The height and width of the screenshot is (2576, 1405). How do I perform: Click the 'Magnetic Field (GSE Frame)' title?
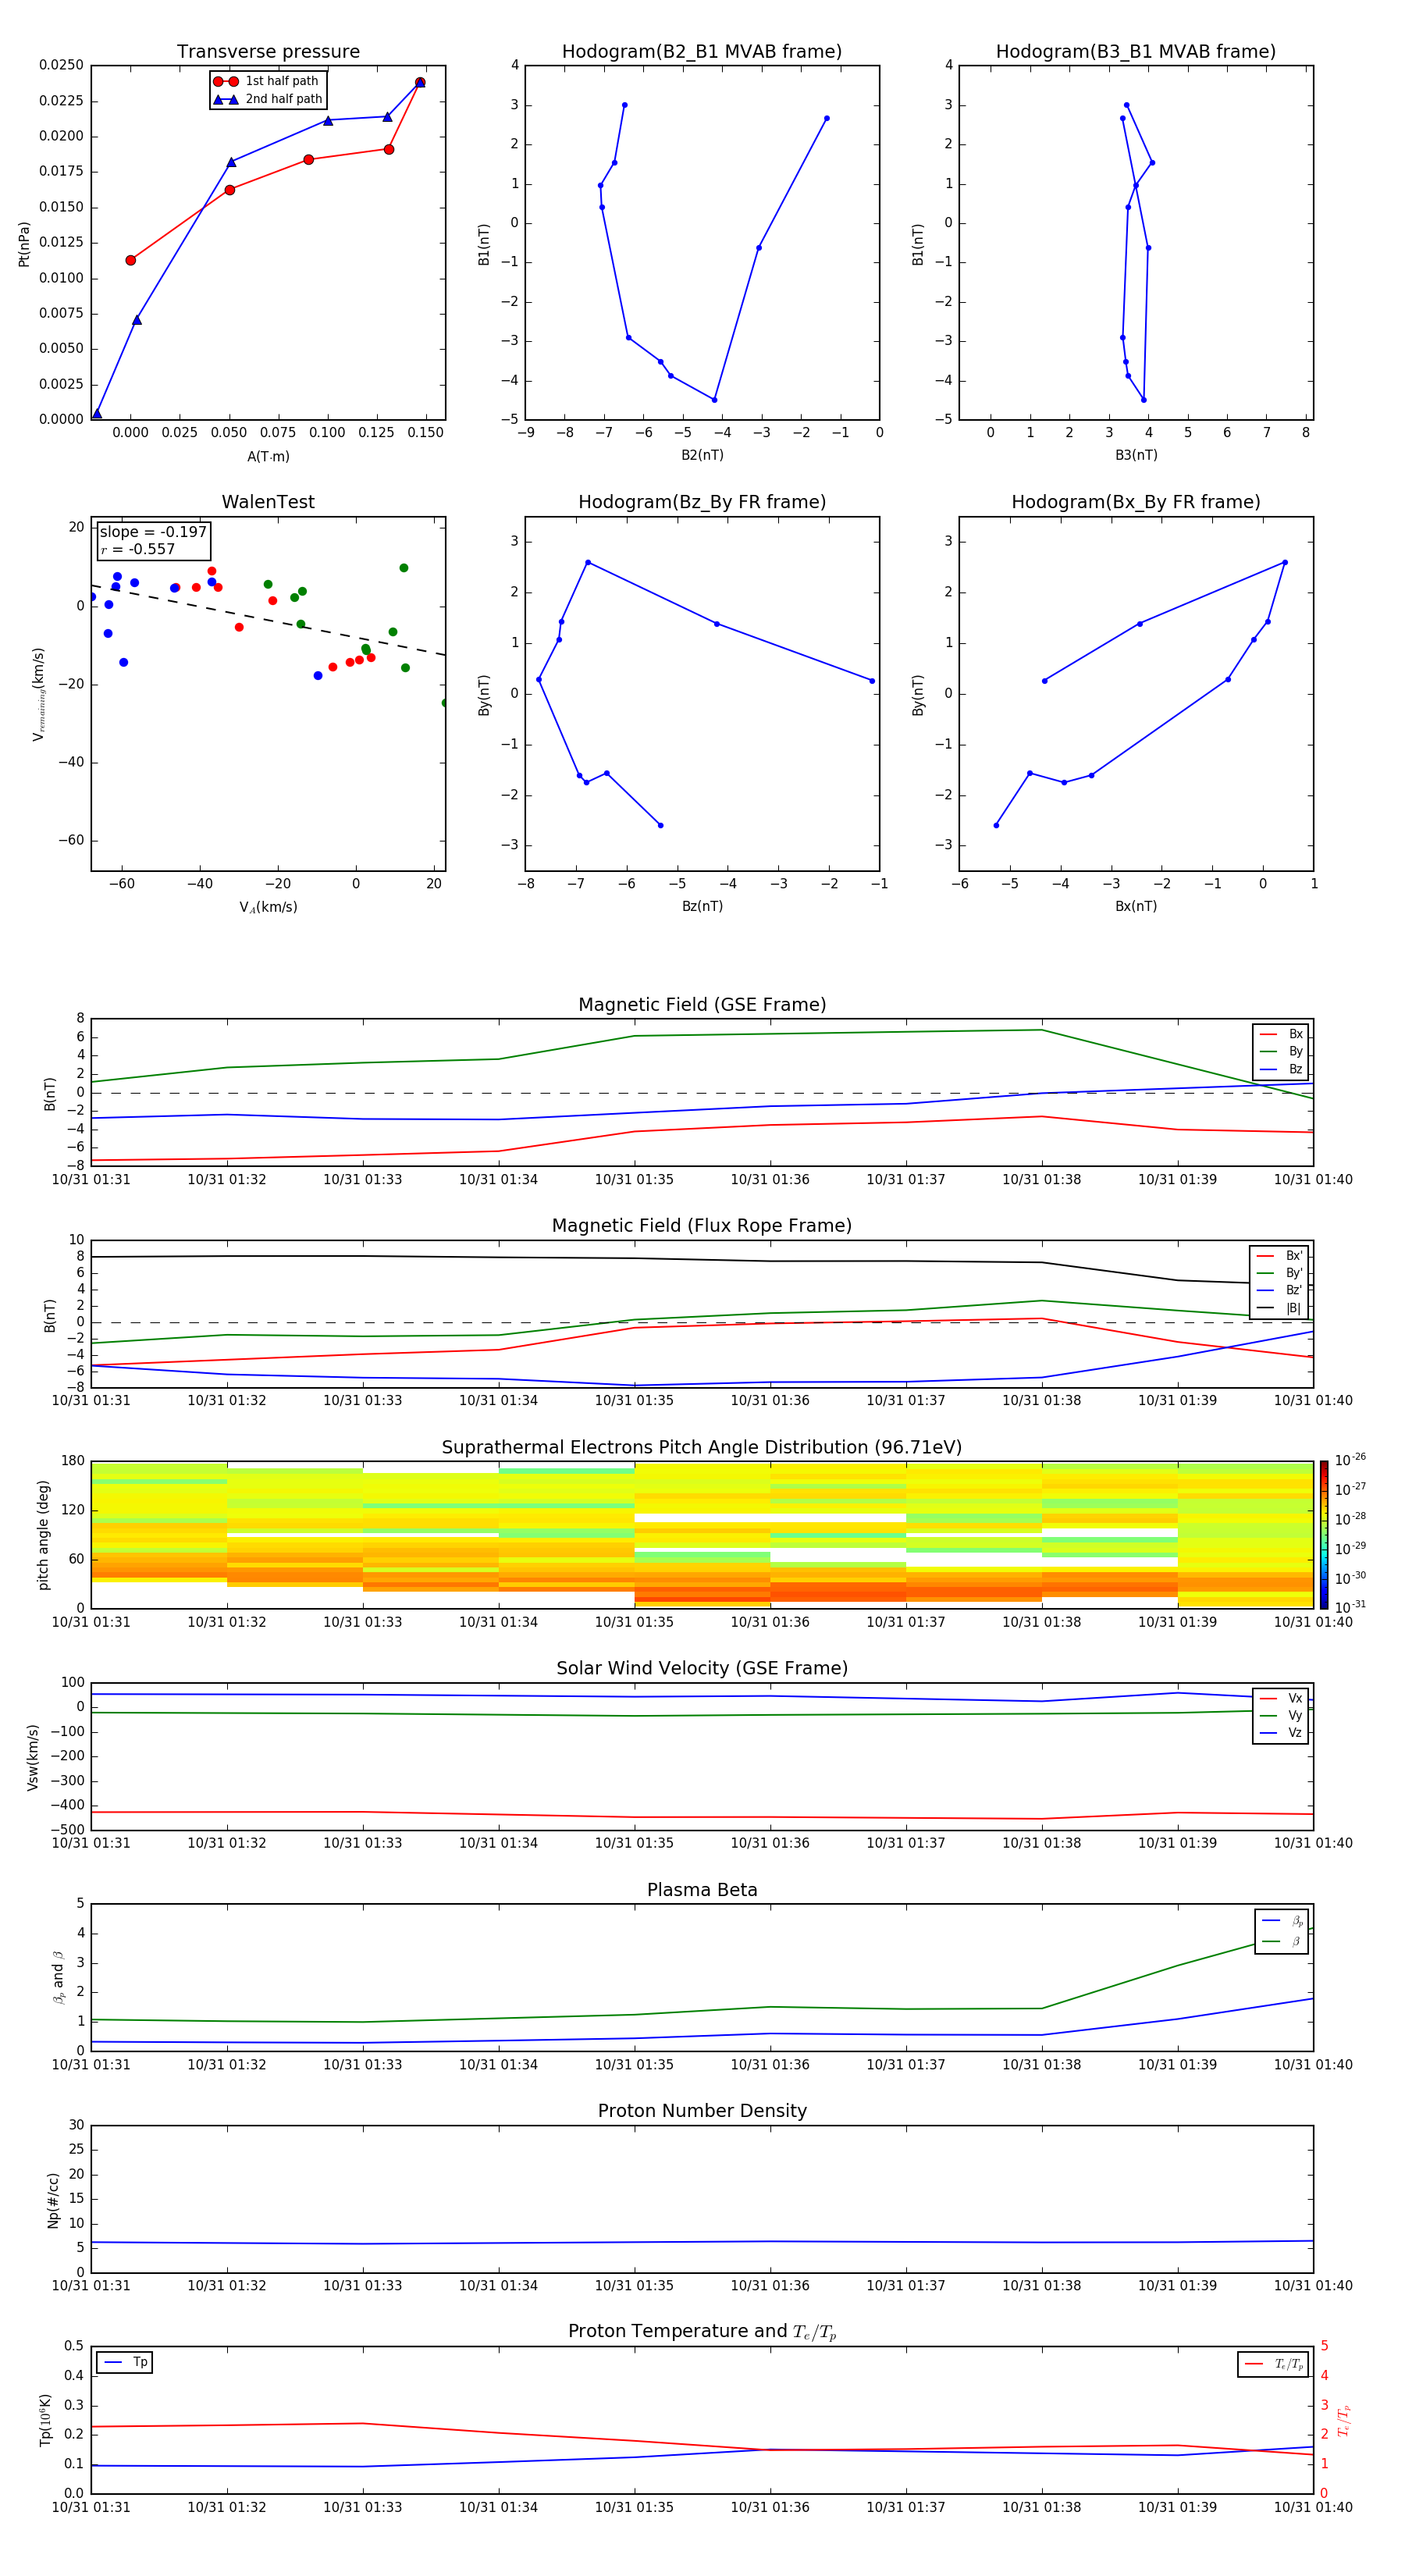pyautogui.click(x=702, y=1005)
